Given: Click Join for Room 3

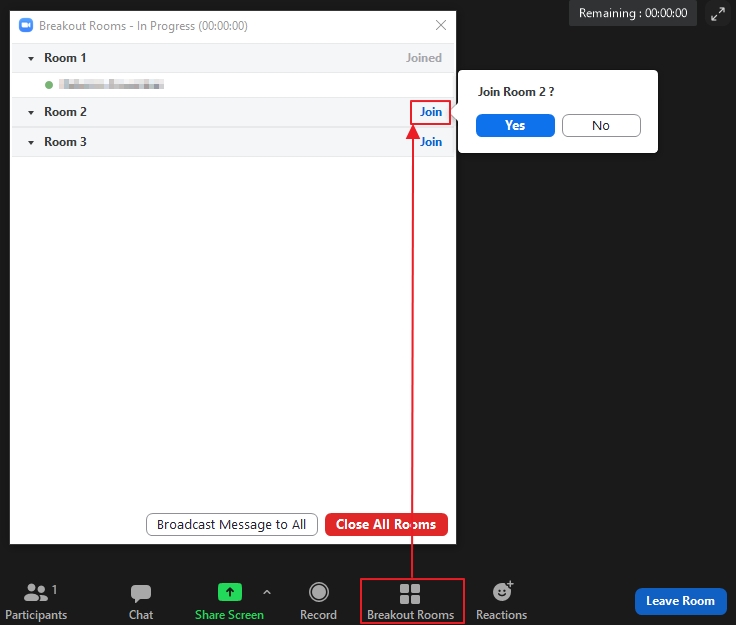Looking at the screenshot, I should coord(430,142).
